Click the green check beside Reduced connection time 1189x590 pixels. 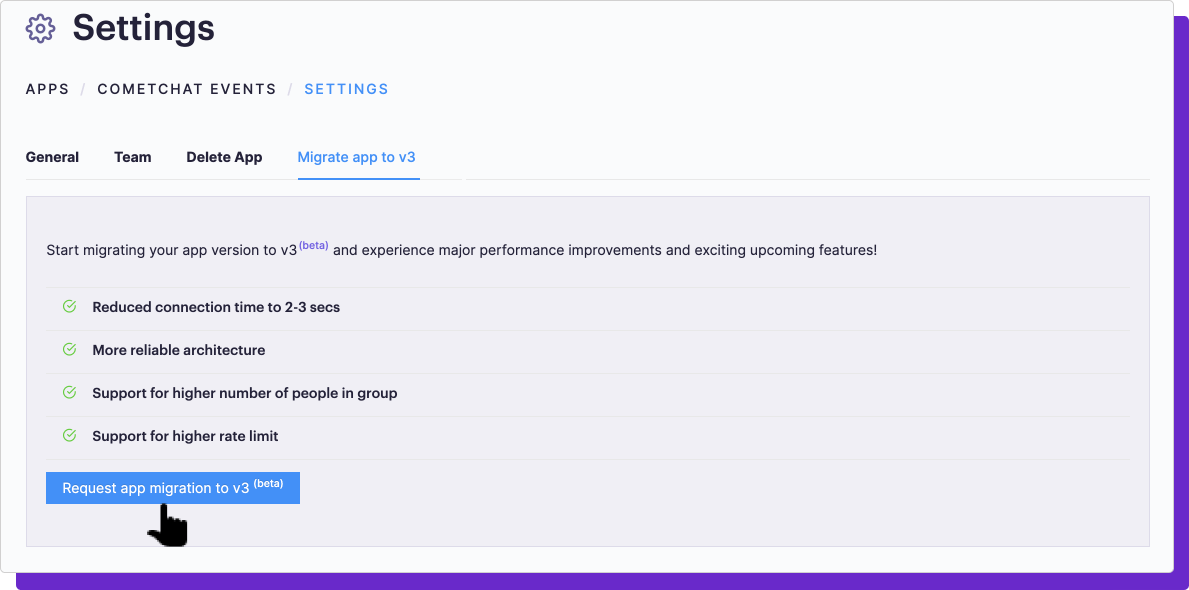coord(69,306)
